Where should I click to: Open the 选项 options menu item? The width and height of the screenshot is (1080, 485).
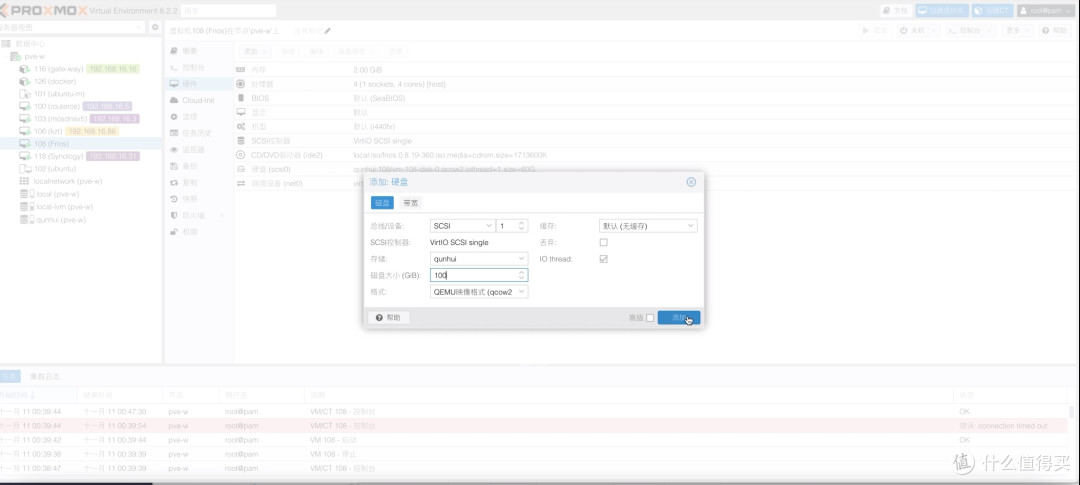click(x=189, y=116)
